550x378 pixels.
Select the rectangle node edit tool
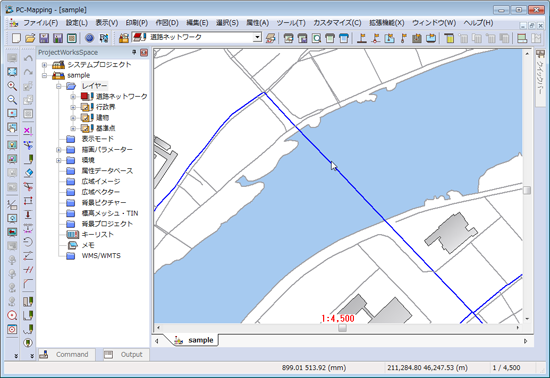pos(28,201)
